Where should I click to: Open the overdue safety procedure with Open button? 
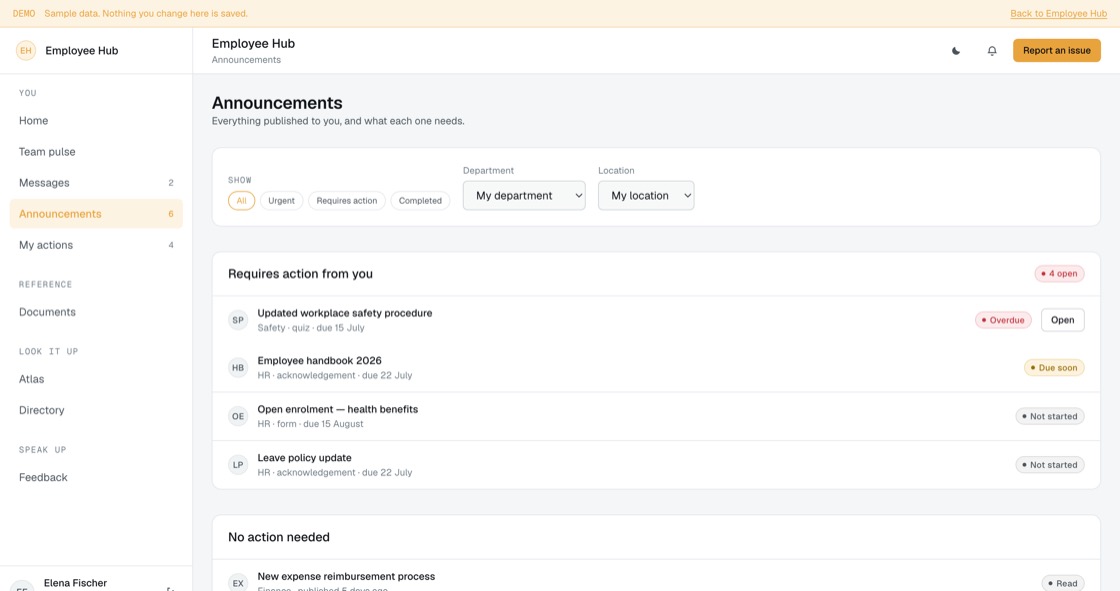click(x=1062, y=320)
